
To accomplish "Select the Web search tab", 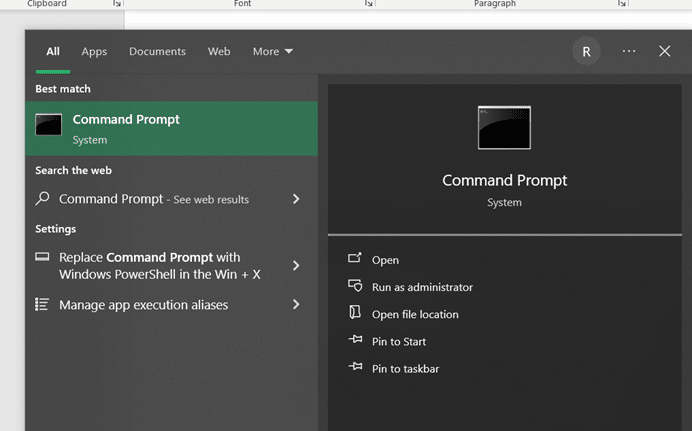I will (x=219, y=52).
